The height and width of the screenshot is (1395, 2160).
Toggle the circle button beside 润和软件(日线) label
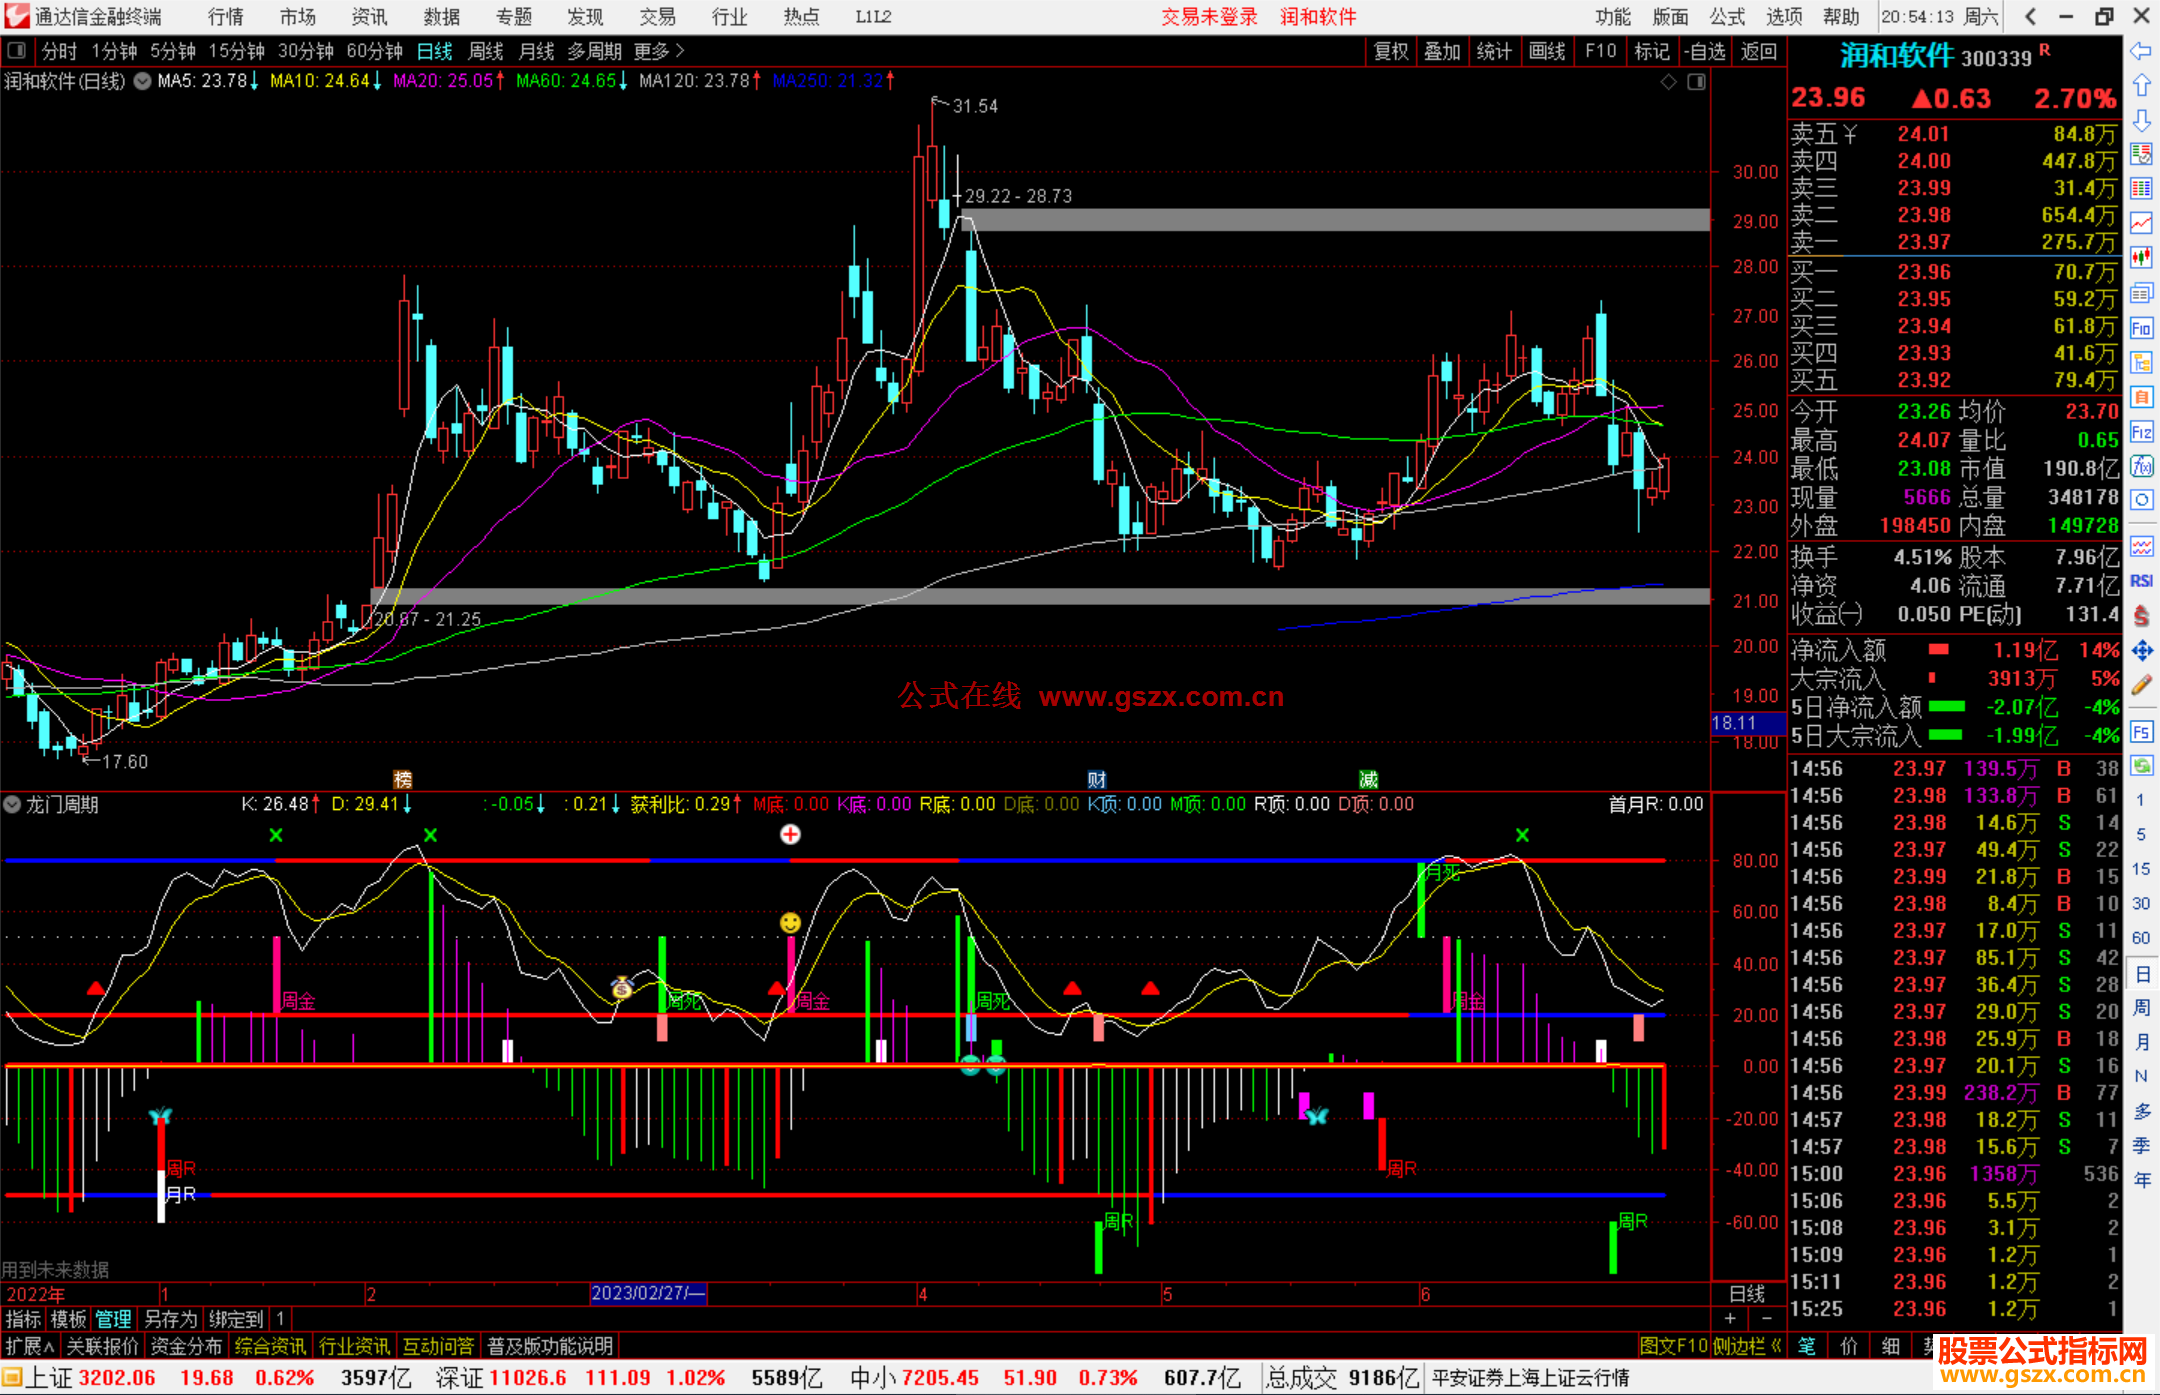(x=143, y=81)
